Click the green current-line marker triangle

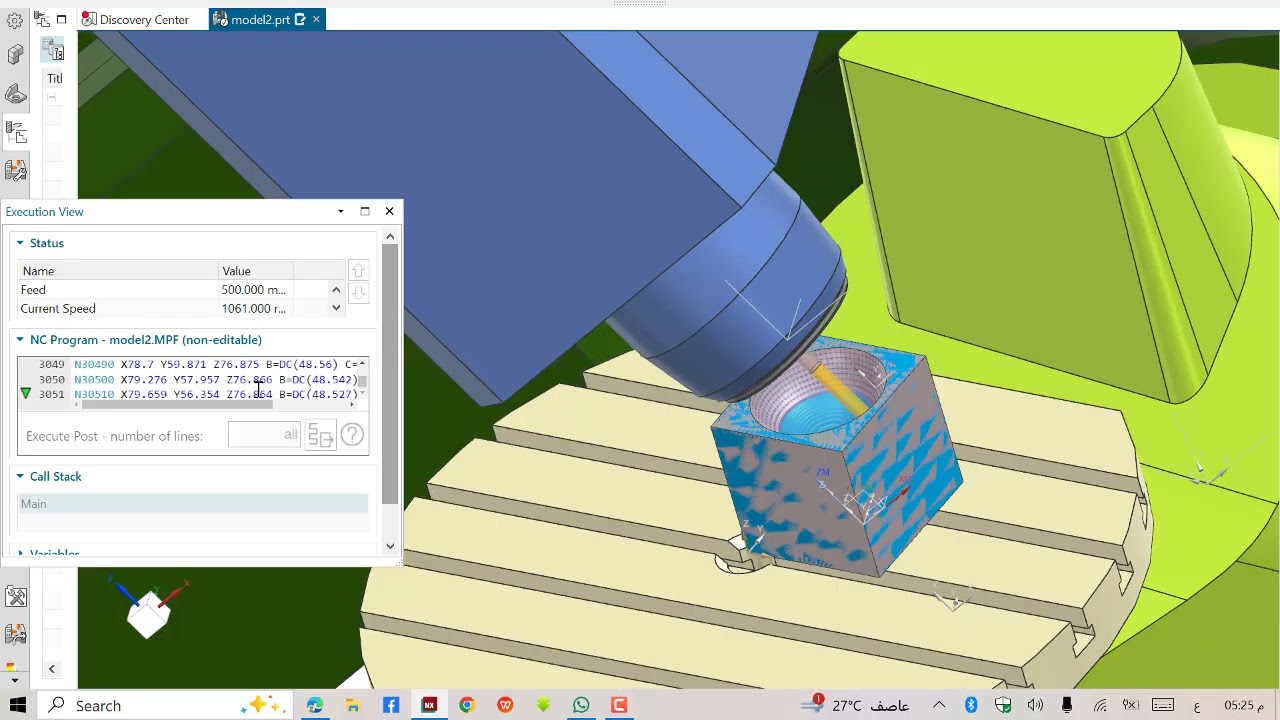tap(26, 394)
